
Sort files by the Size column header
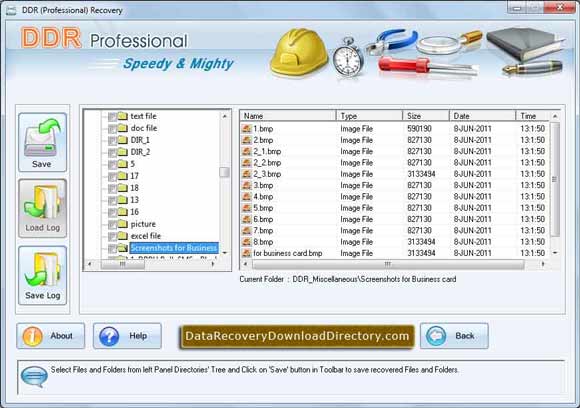point(426,116)
